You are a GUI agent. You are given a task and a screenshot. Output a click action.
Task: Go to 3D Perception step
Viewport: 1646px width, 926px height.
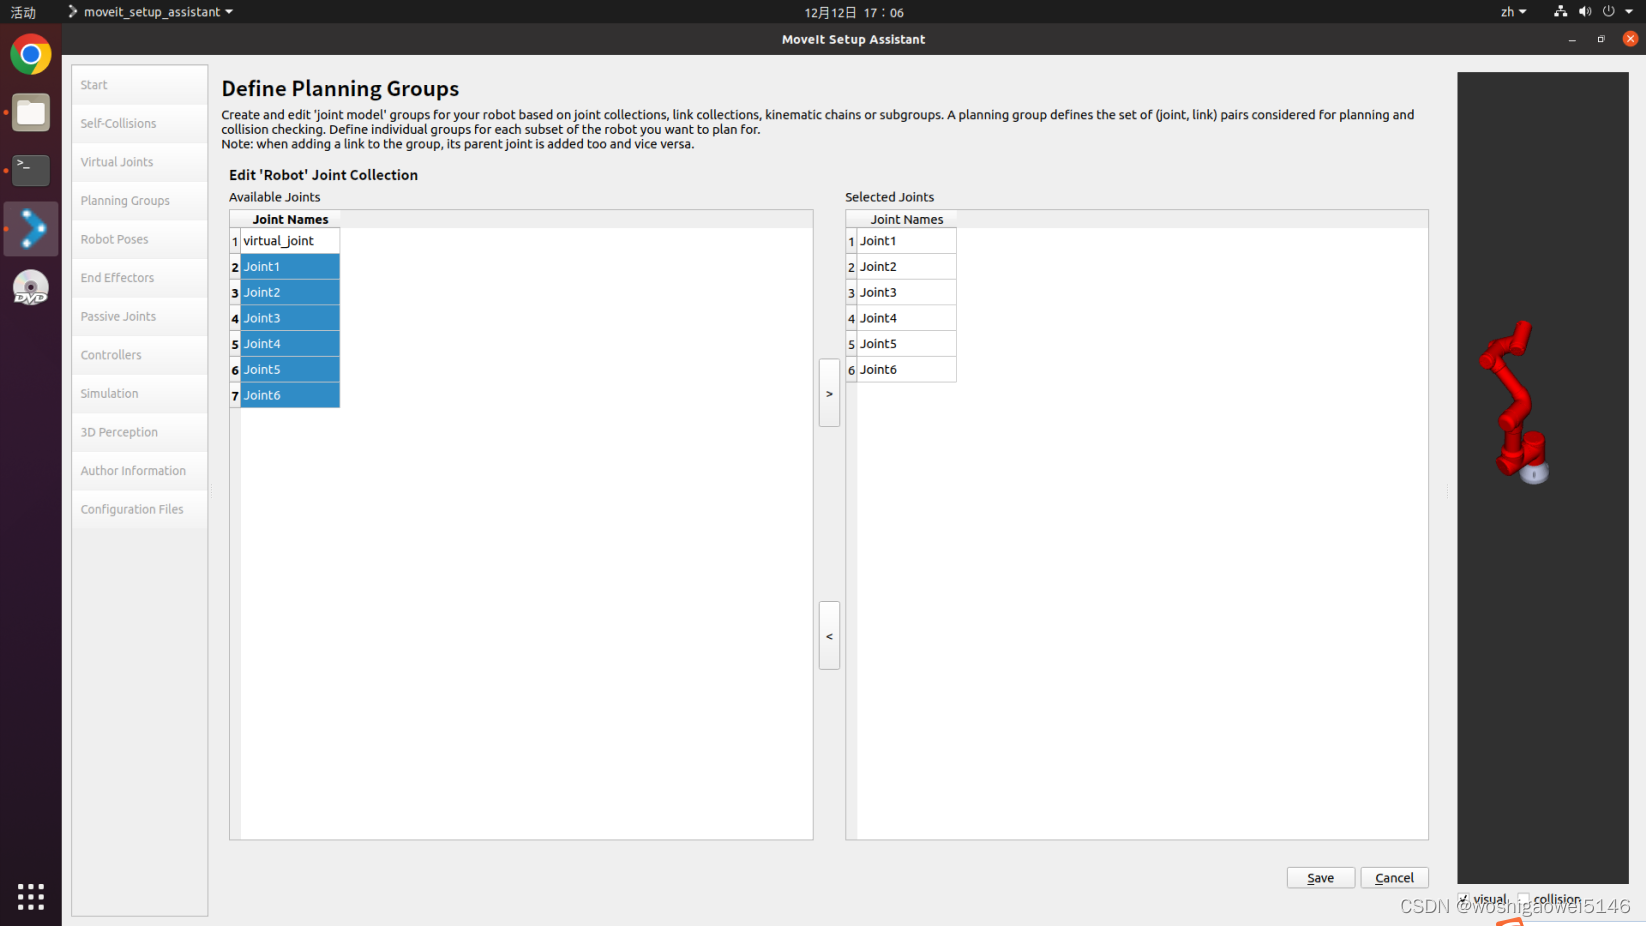(140, 432)
